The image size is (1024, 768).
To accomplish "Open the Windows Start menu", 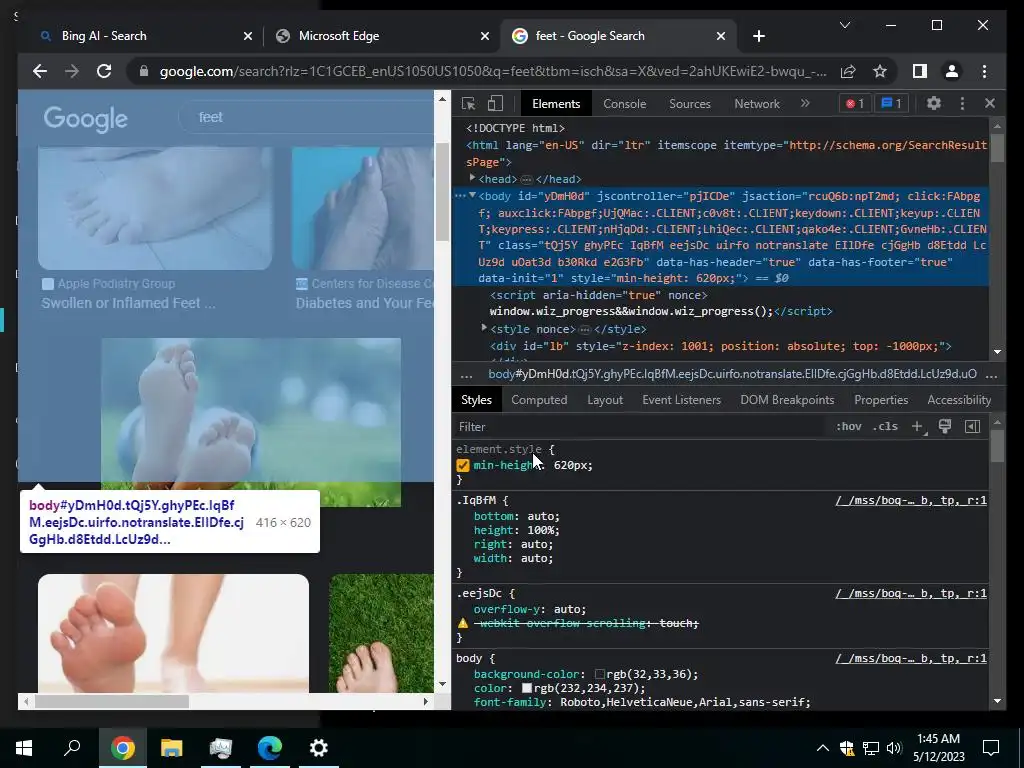I will click(x=24, y=748).
